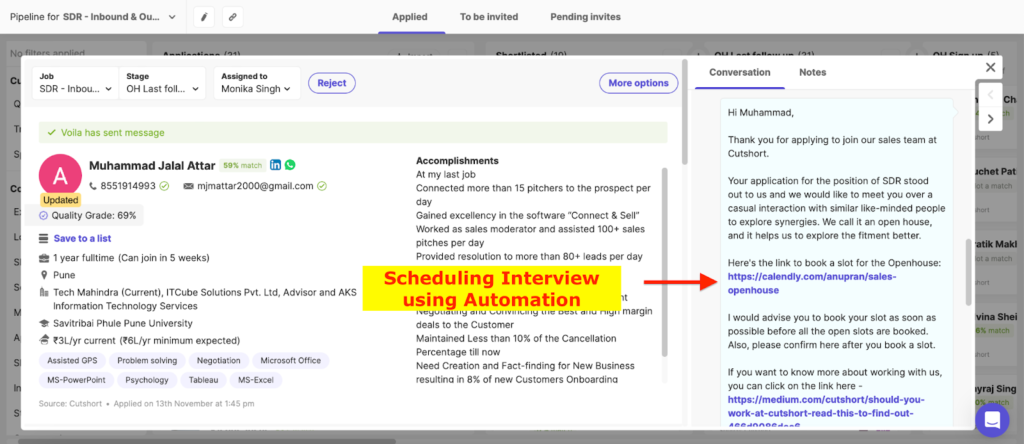Click the Accomplishments section scrollbar
Image resolution: width=1024 pixels, height=444 pixels.
665,261
